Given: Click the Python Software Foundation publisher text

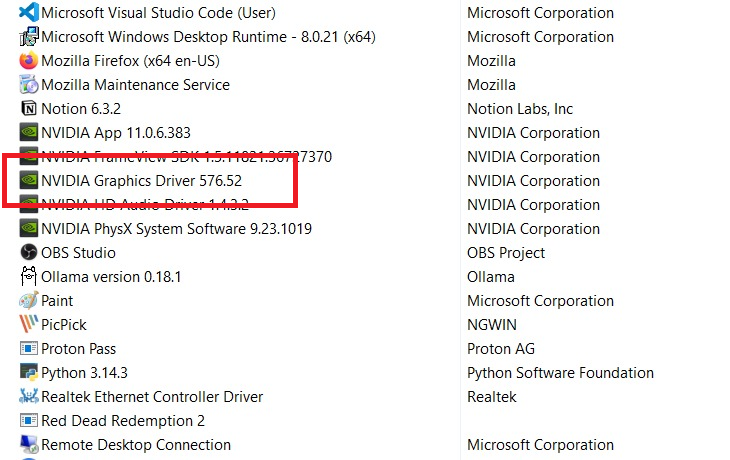Looking at the screenshot, I should (x=560, y=373).
